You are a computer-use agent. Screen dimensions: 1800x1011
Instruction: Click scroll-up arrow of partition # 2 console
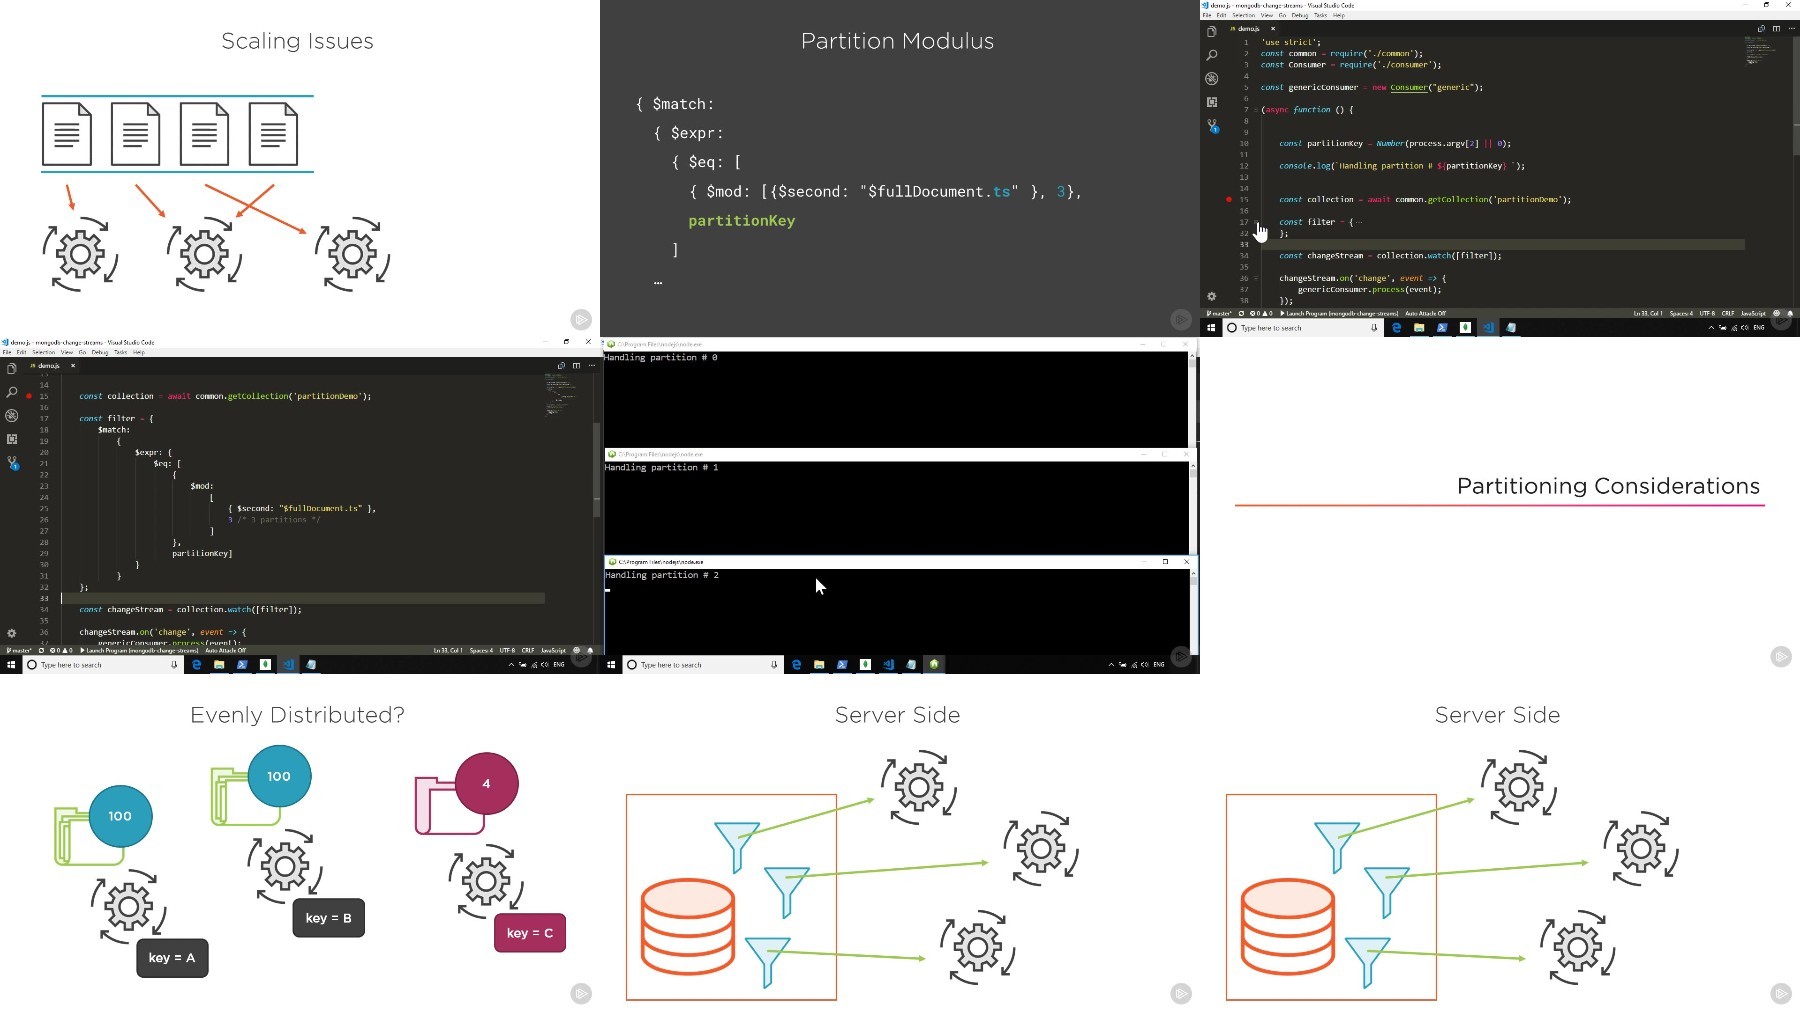1192,573
